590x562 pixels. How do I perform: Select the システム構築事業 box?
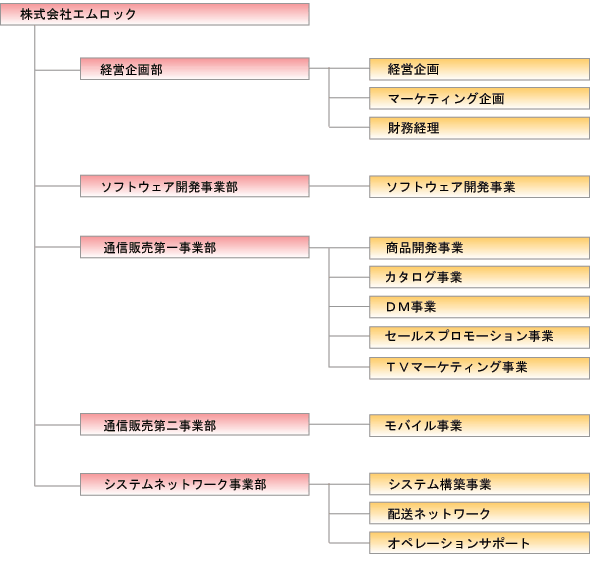(x=479, y=484)
